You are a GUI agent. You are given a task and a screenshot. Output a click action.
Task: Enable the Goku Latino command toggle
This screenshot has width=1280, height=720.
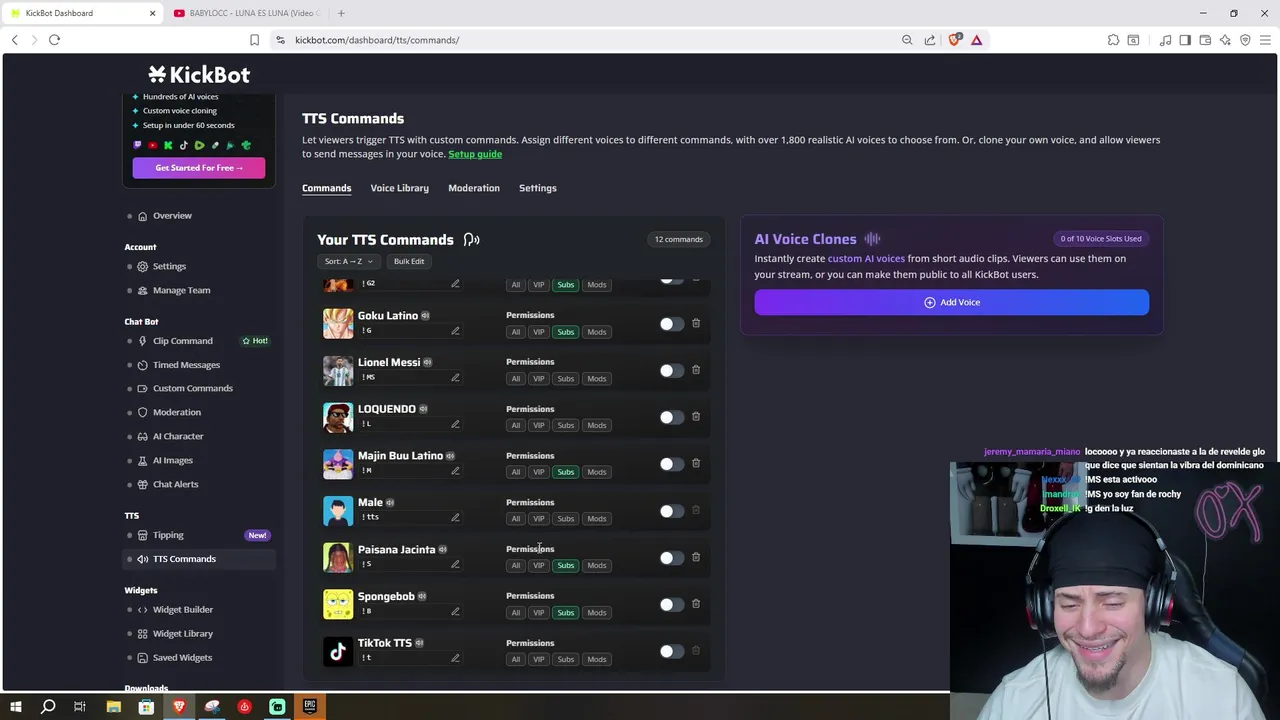[671, 324]
